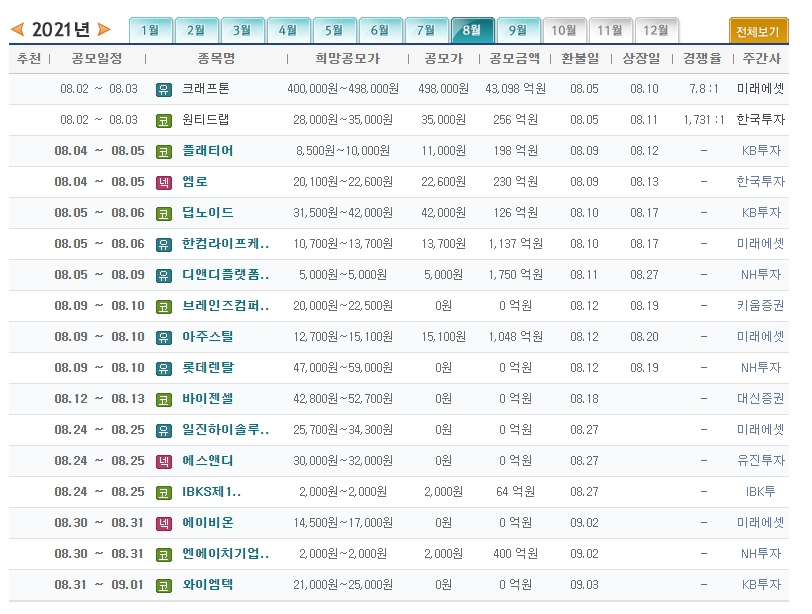Click the 희망공모가 column header
This screenshot has width=812, height=614.
click(347, 59)
